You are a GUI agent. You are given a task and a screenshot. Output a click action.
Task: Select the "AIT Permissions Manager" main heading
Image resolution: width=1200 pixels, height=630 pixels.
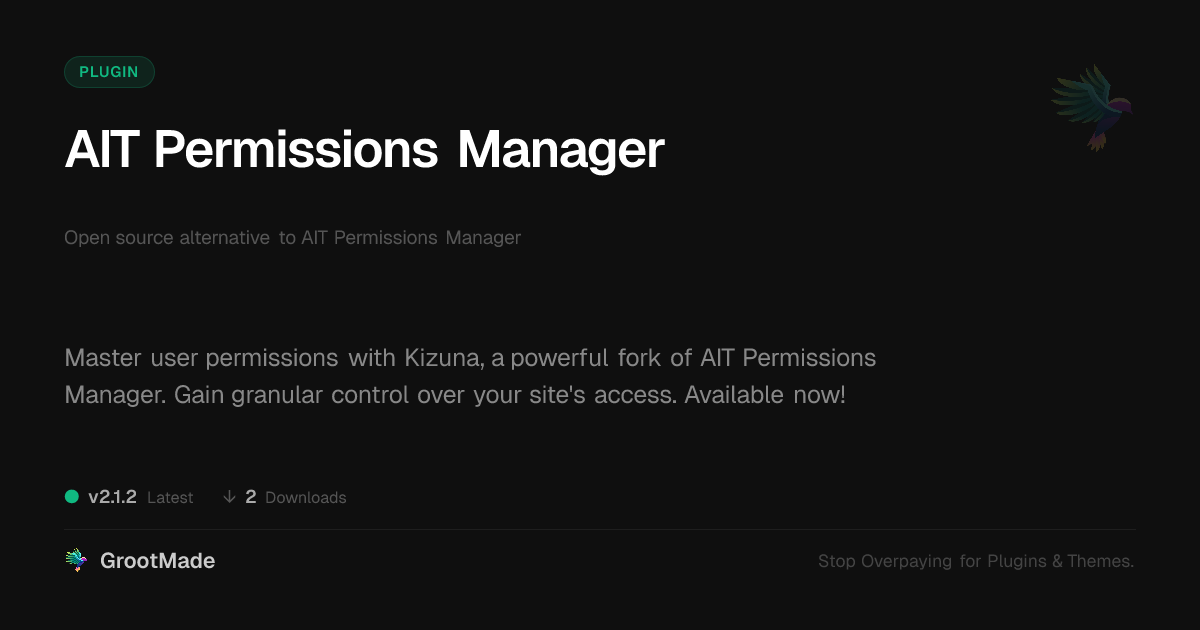point(364,150)
